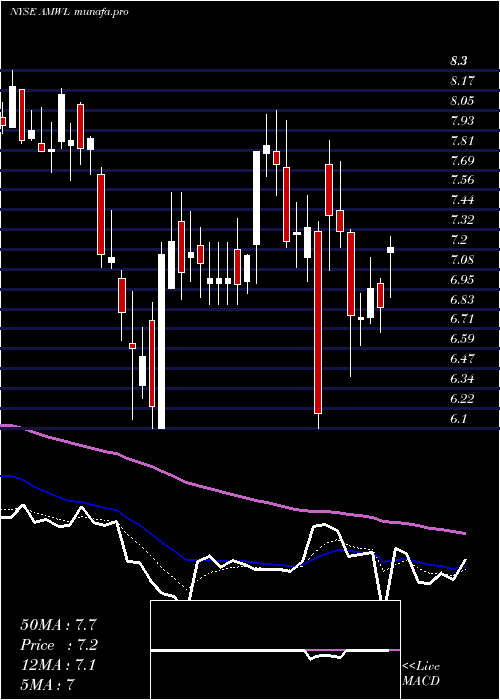
Task: Click the 6.22 price axis label
Action: tap(462, 398)
